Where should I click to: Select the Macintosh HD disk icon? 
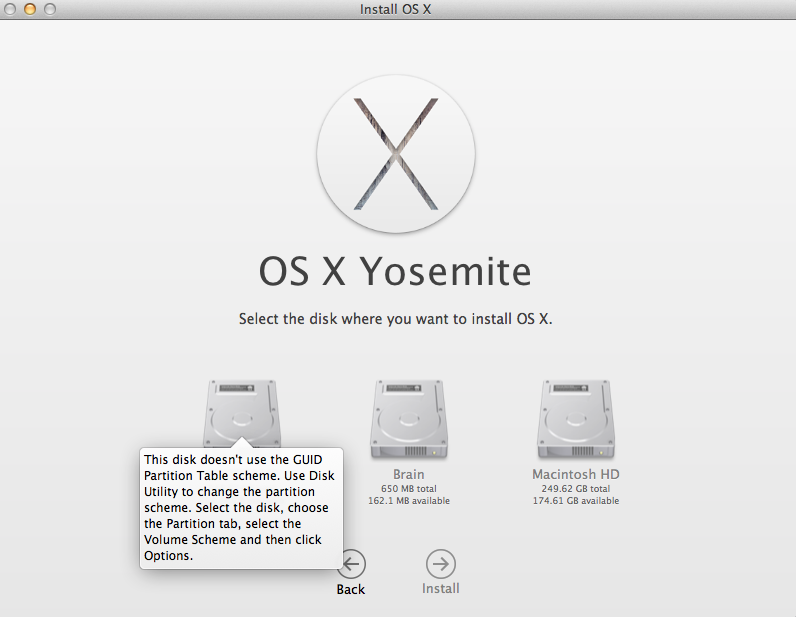[576, 419]
